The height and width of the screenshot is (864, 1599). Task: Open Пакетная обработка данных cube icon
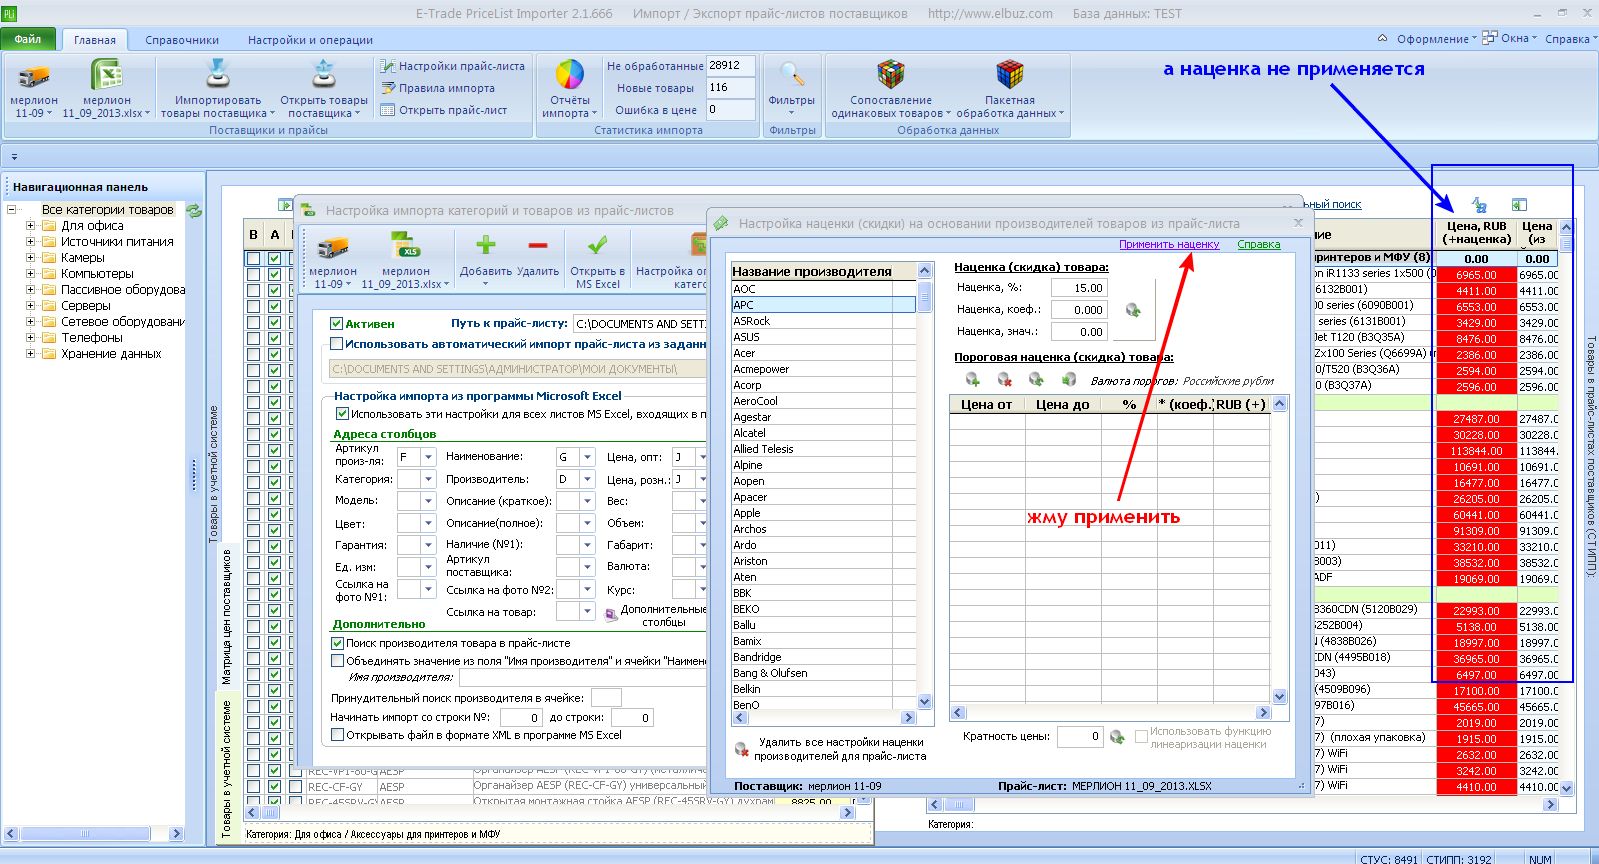1010,75
